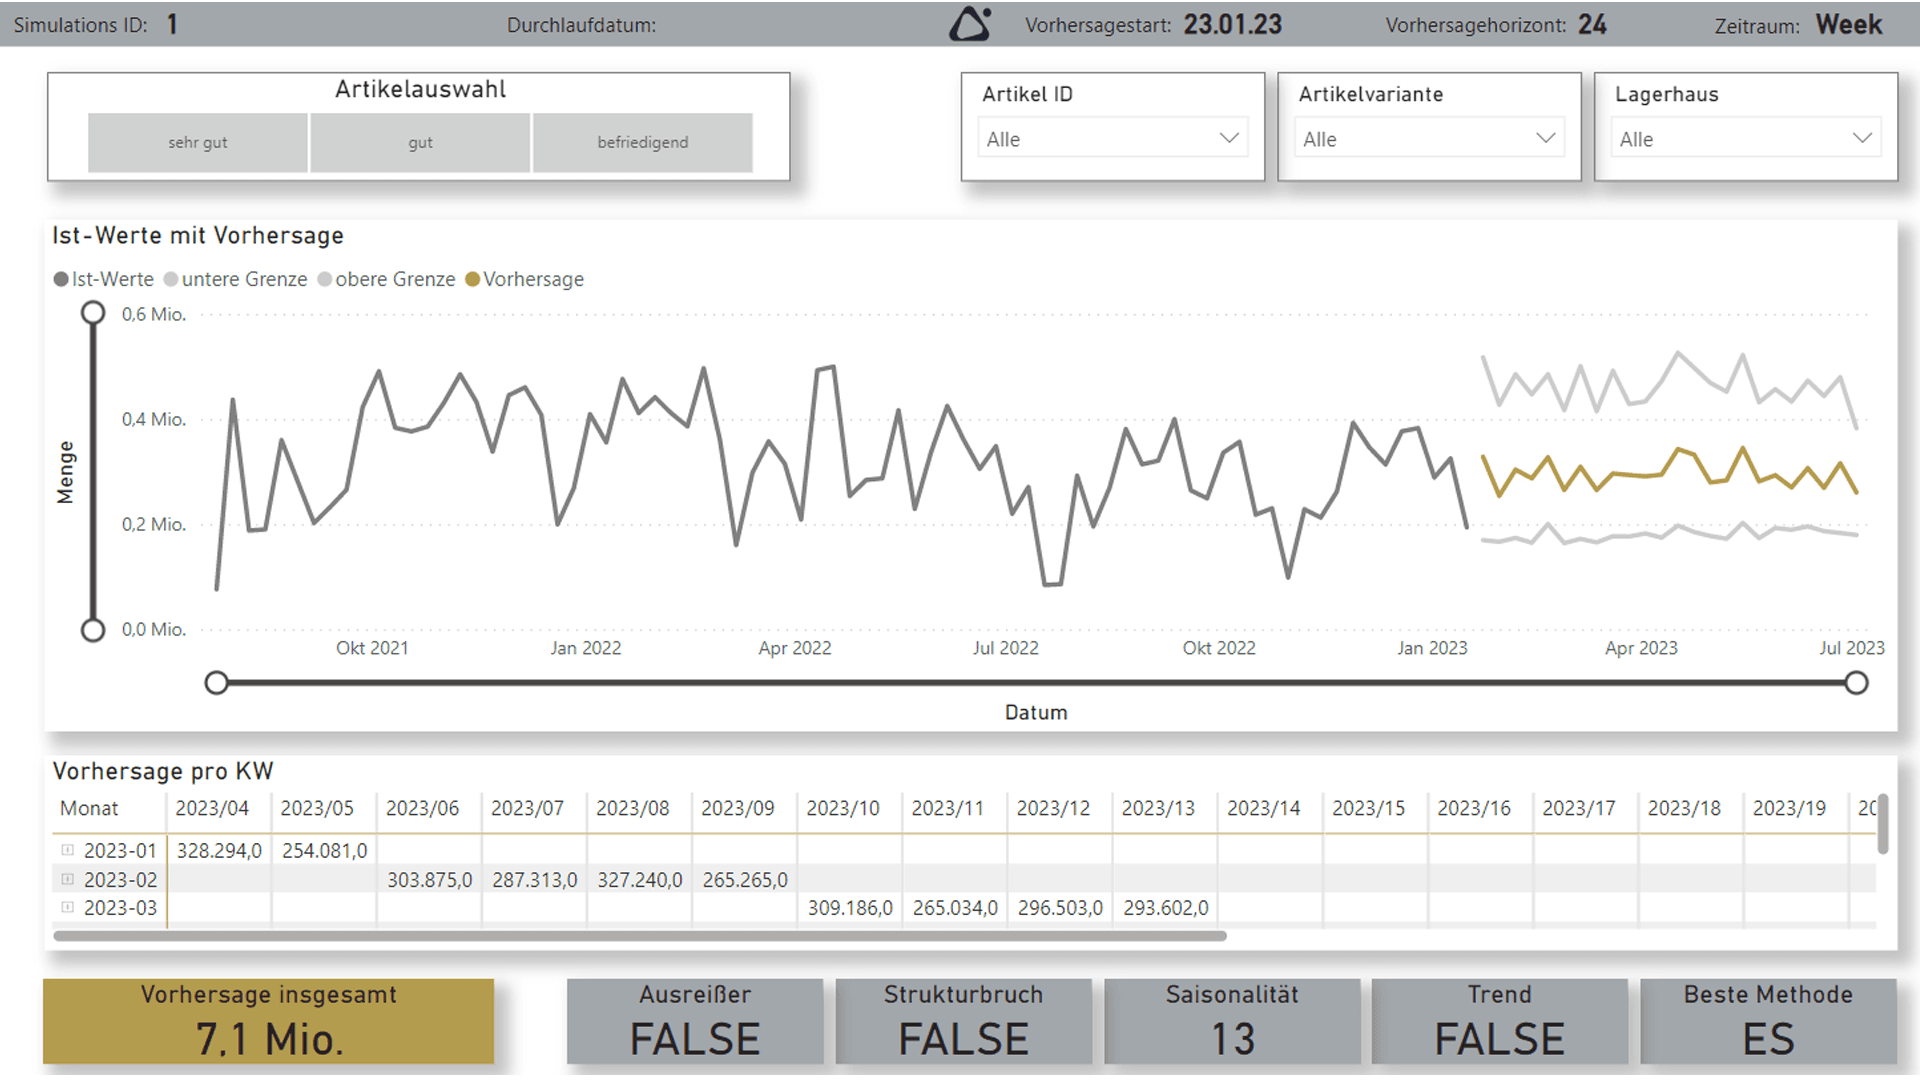
Task: Click Vorhersagestart date 23.01.23
Action: pos(1233,24)
